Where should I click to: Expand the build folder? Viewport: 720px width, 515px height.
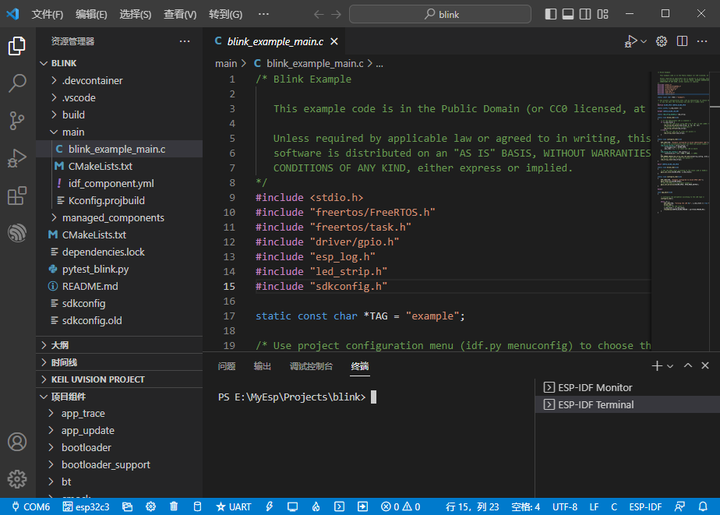[119, 115]
